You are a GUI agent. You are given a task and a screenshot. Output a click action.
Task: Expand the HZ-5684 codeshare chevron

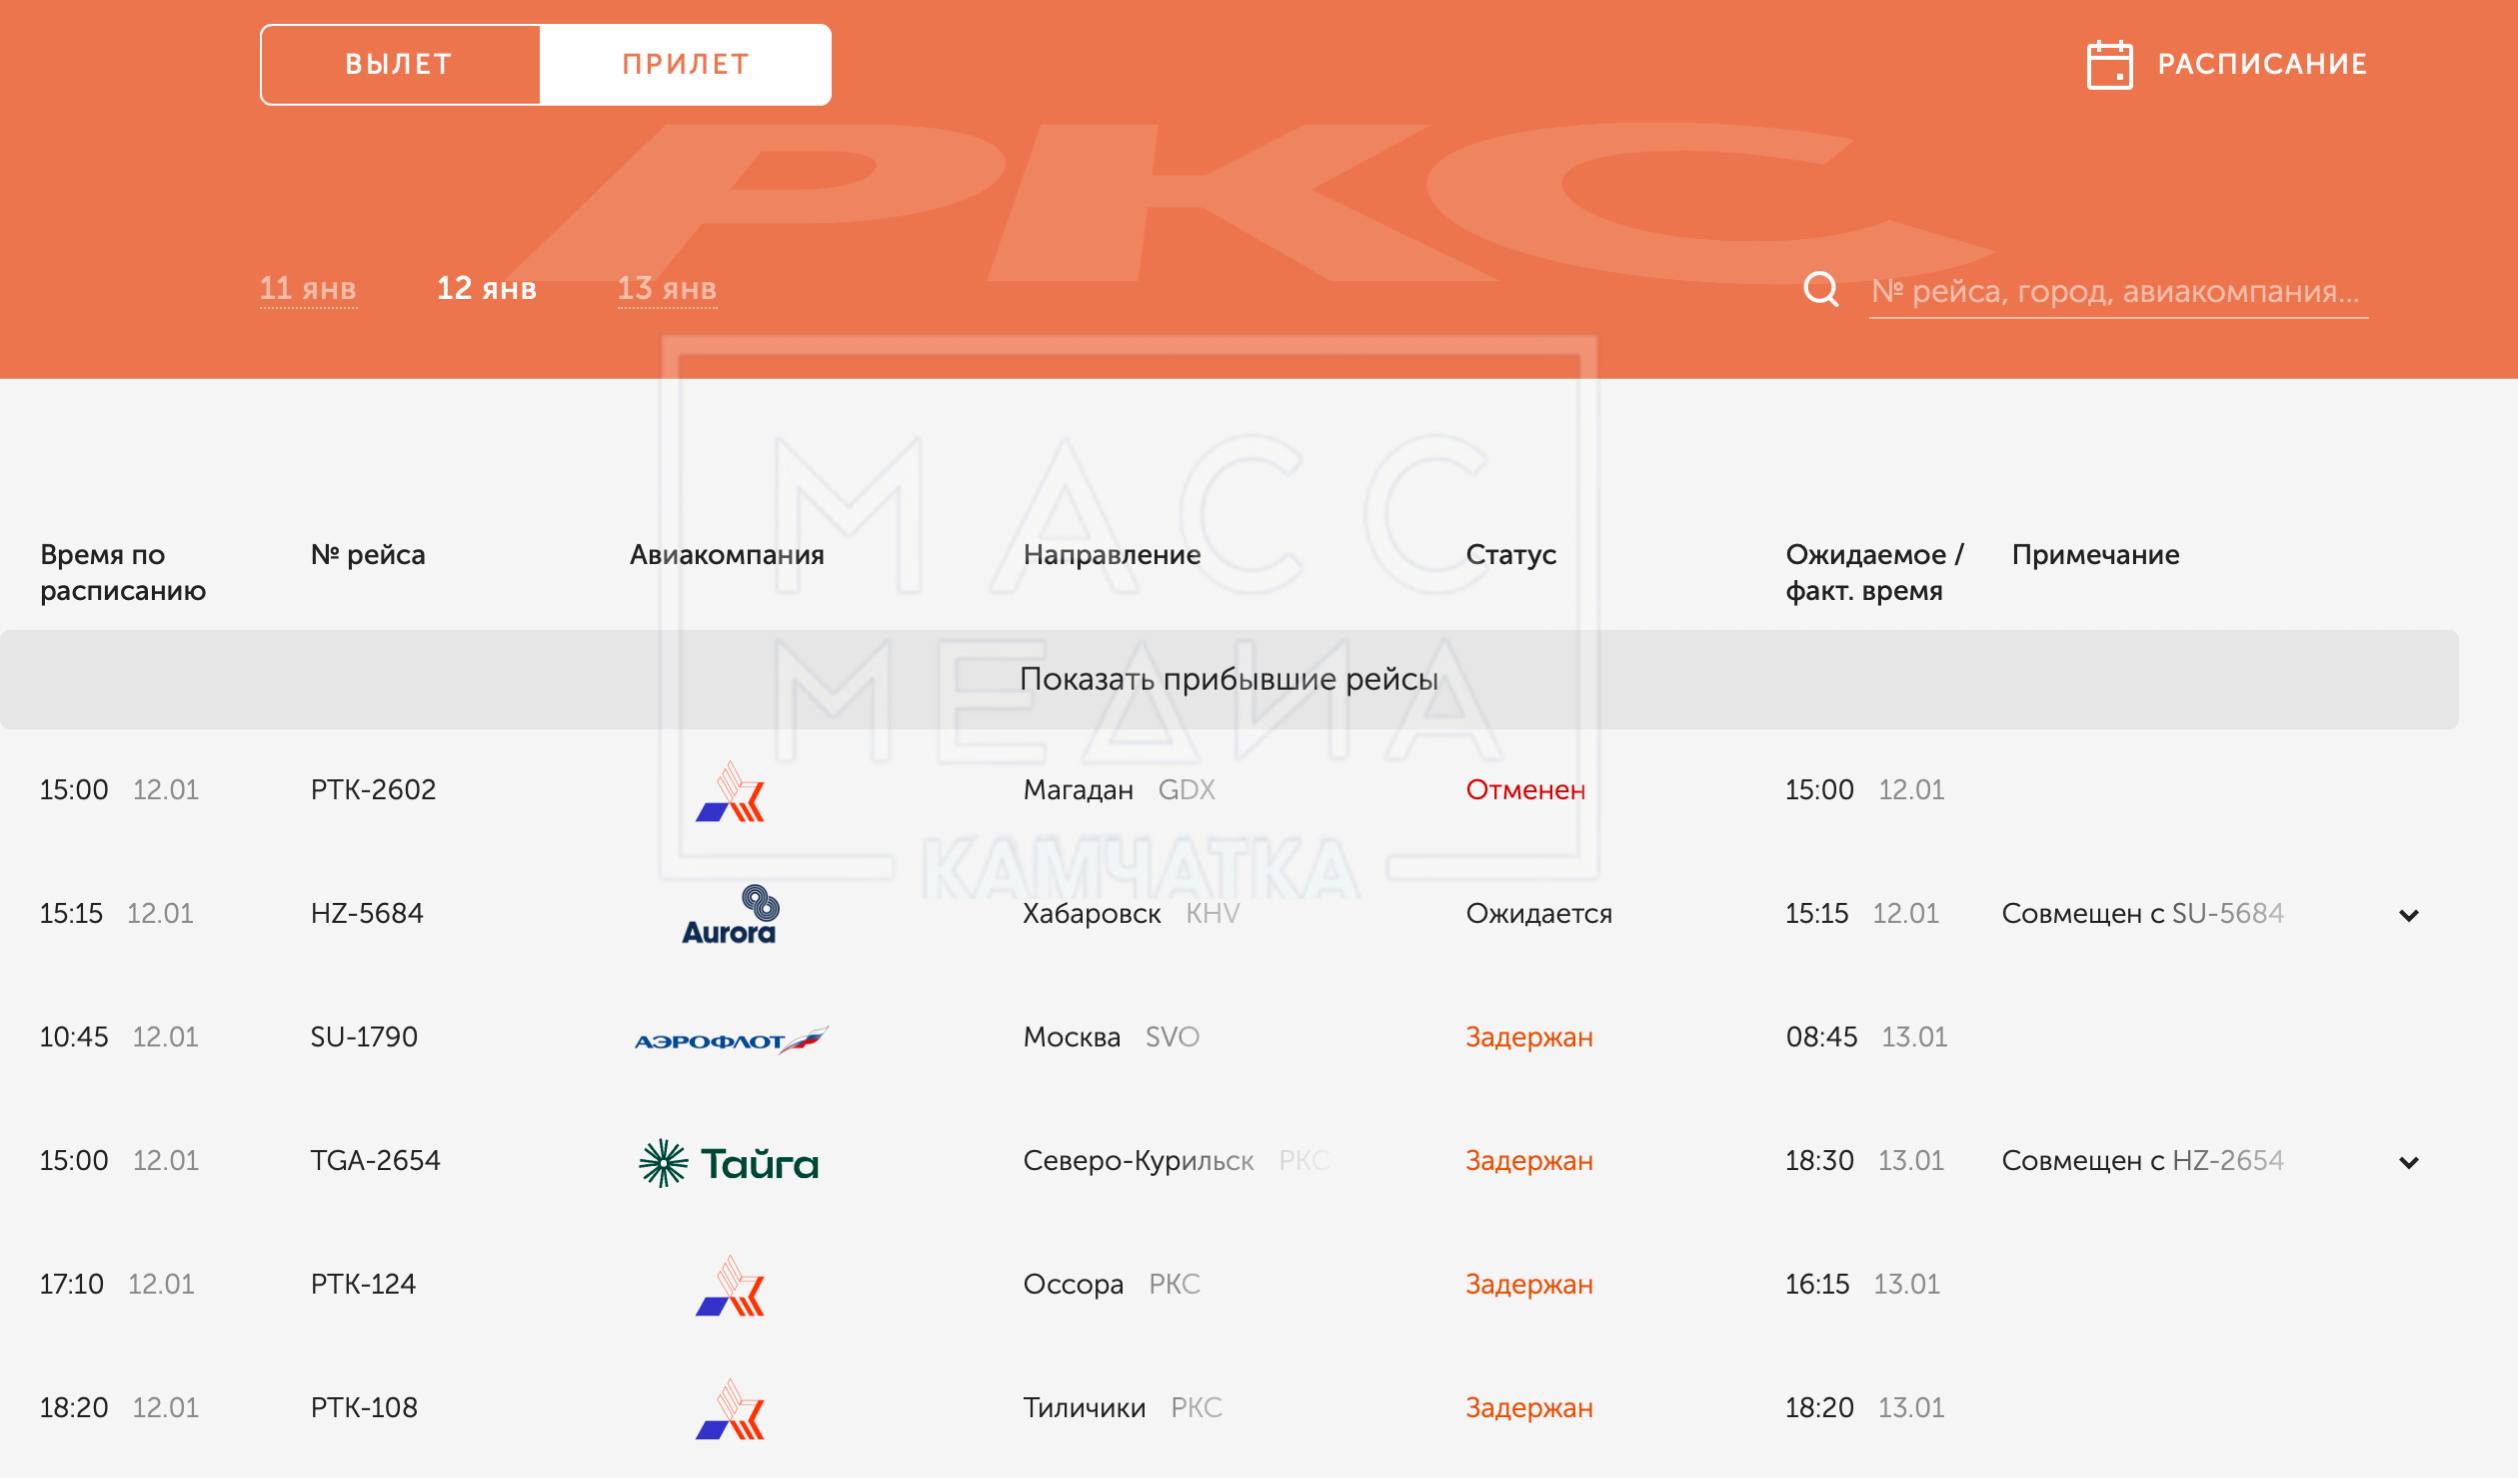coord(2408,915)
